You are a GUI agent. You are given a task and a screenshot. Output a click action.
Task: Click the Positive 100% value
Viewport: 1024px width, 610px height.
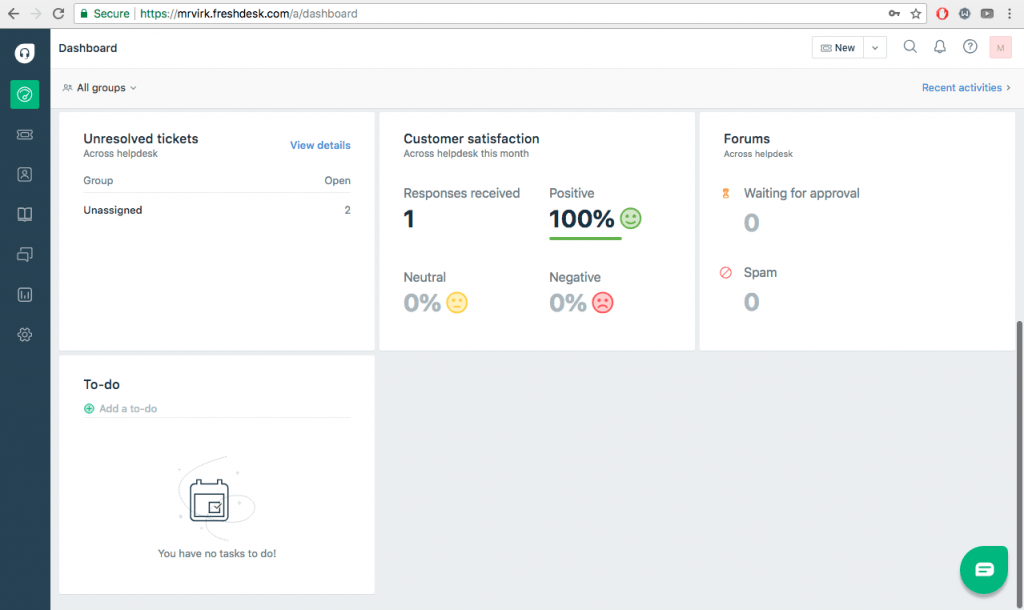[581, 219]
